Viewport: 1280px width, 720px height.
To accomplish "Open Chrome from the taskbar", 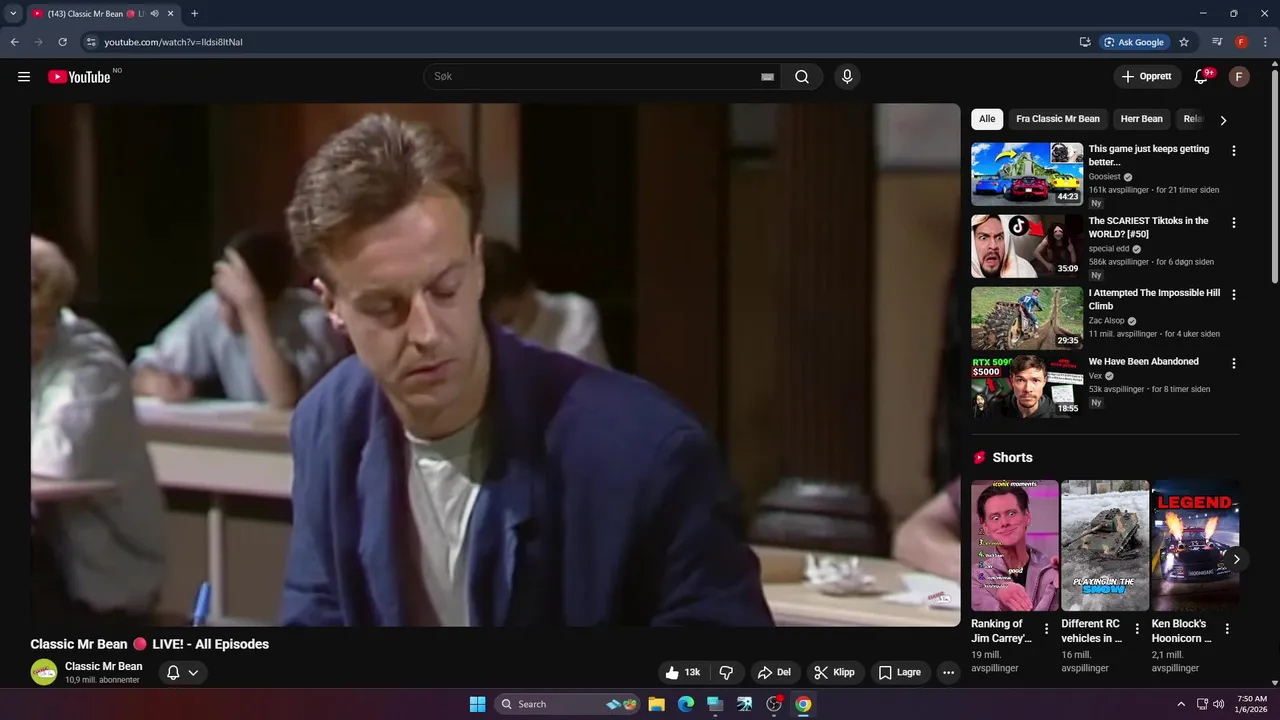I will pos(803,704).
